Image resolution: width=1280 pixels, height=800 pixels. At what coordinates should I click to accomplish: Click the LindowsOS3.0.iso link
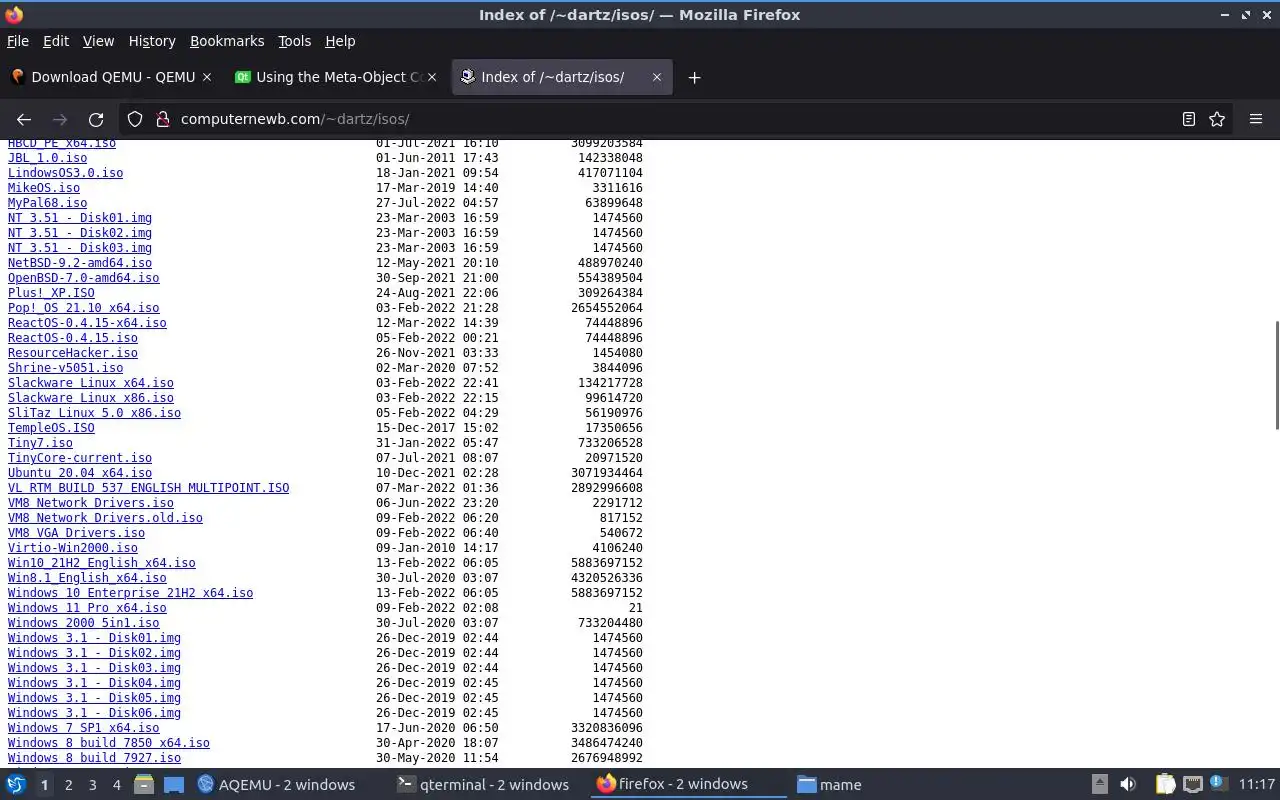(x=65, y=173)
